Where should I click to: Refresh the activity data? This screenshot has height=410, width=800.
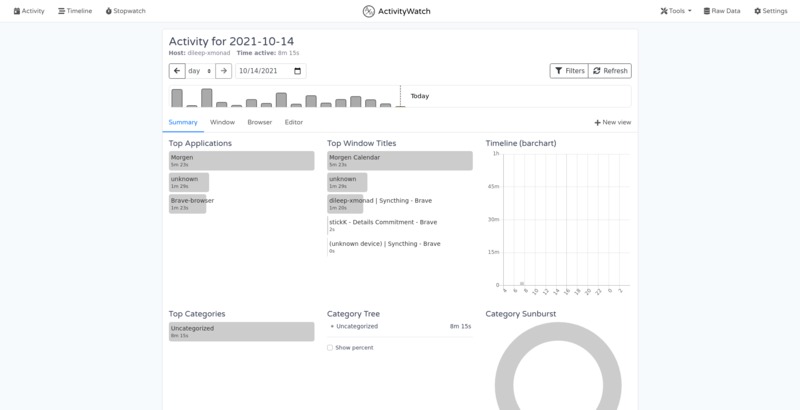tap(610, 71)
